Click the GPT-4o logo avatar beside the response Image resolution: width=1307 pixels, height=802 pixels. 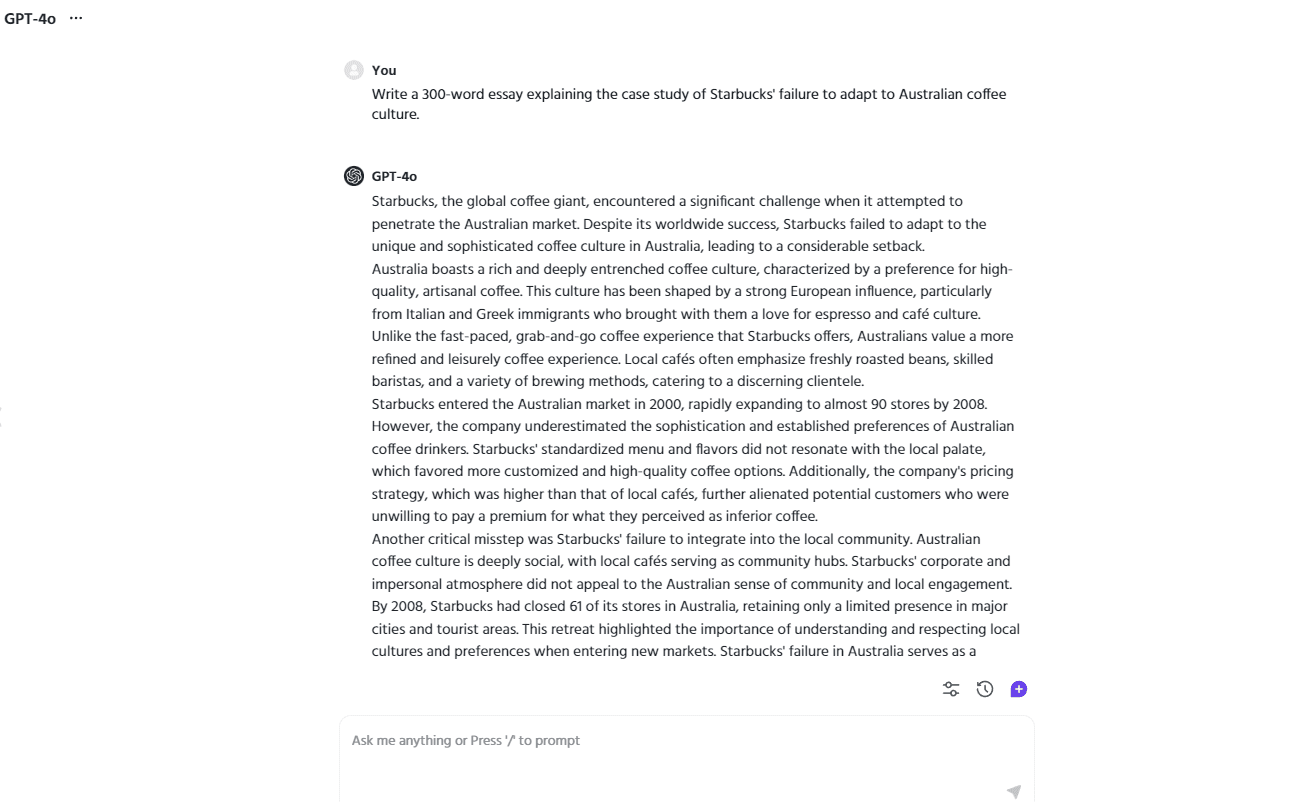coord(353,176)
